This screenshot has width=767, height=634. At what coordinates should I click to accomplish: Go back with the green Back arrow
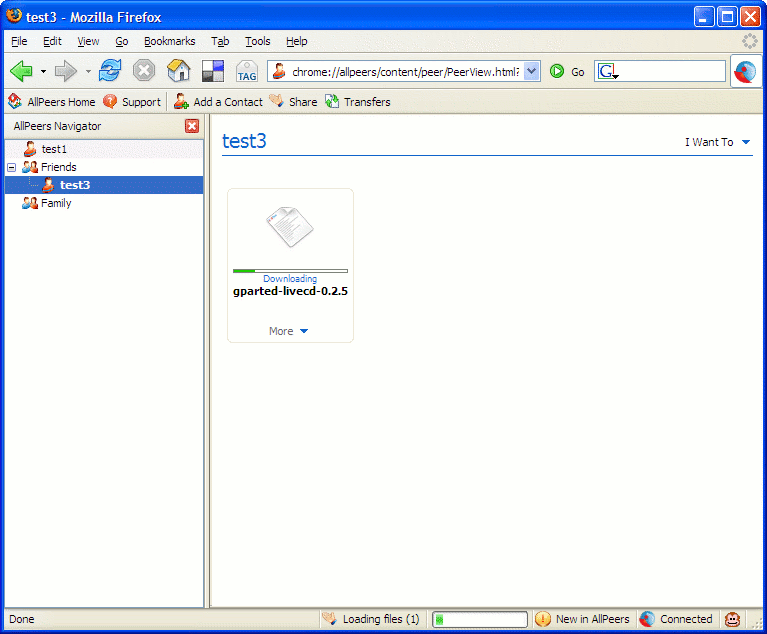(22, 71)
